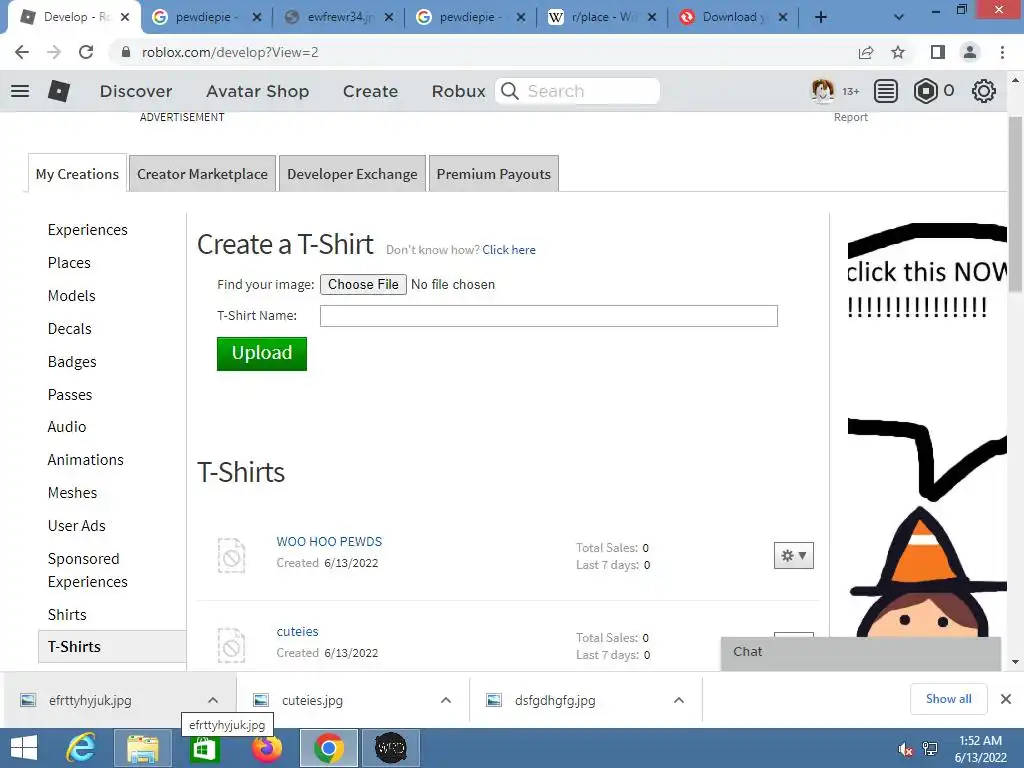
Task: Reload the page with refresh icon
Action: 86,52
